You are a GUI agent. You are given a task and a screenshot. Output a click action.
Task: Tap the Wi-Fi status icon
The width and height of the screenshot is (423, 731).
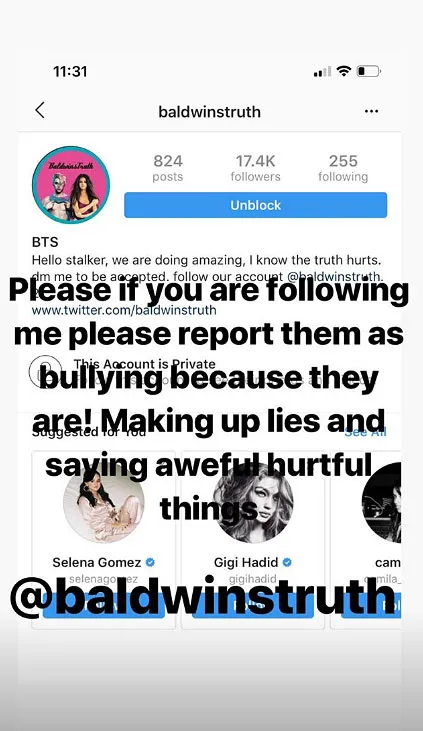click(x=344, y=71)
